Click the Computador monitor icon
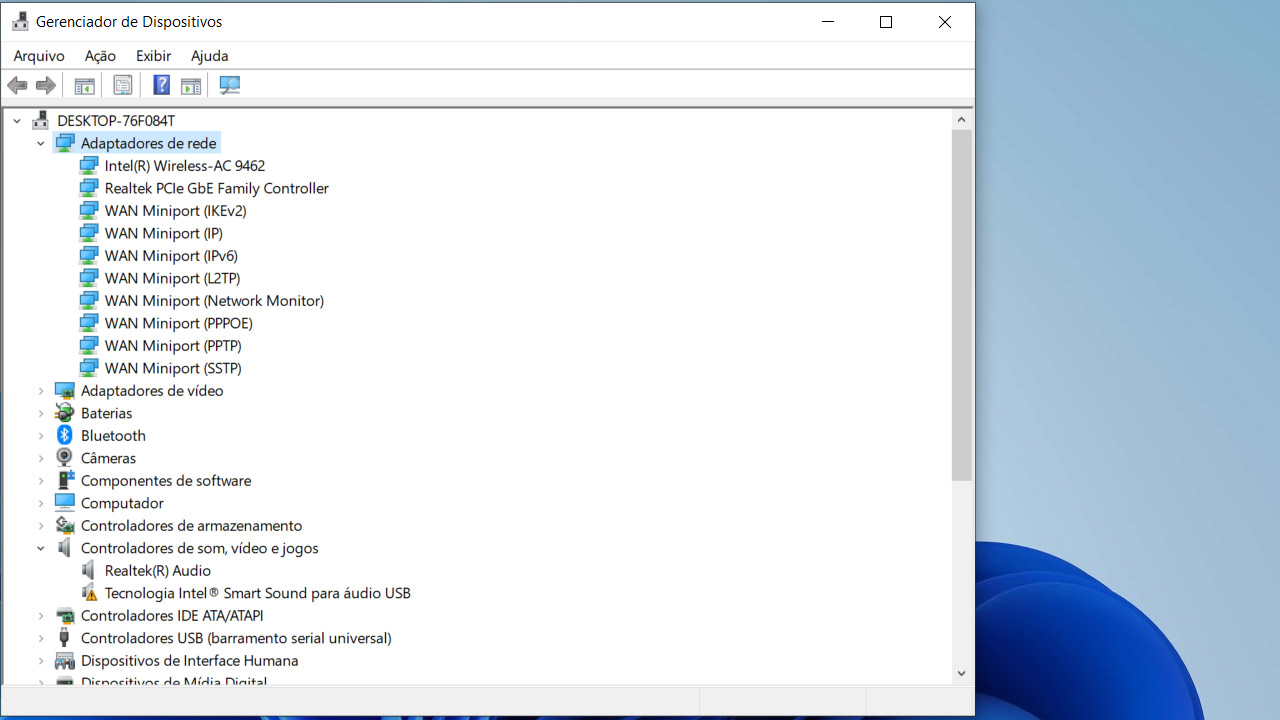This screenshot has width=1280, height=720. coord(65,503)
